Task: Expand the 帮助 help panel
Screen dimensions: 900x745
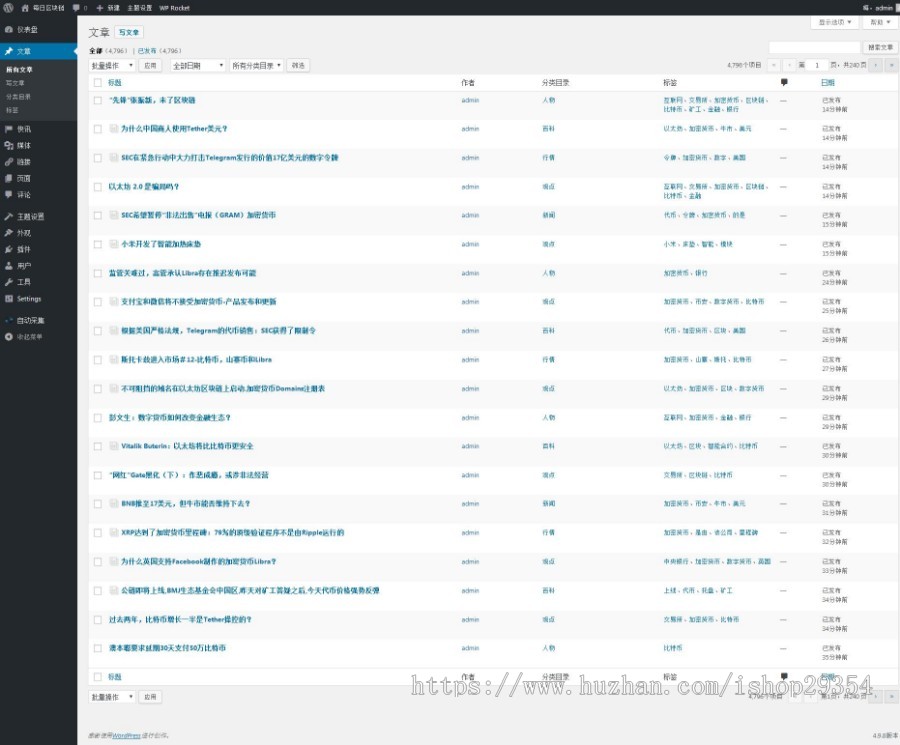Action: pos(880,22)
